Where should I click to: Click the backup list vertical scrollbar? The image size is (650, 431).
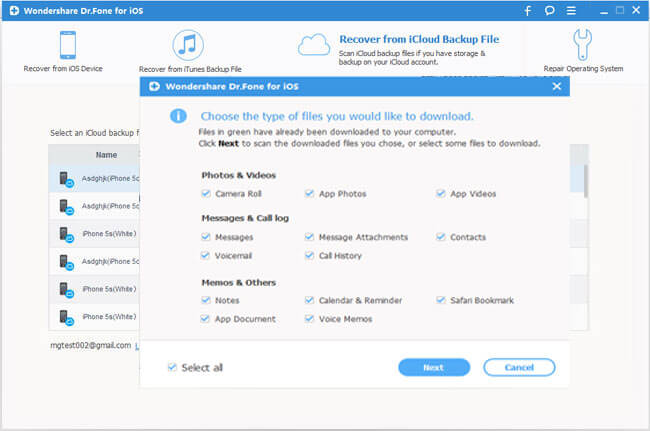586,181
